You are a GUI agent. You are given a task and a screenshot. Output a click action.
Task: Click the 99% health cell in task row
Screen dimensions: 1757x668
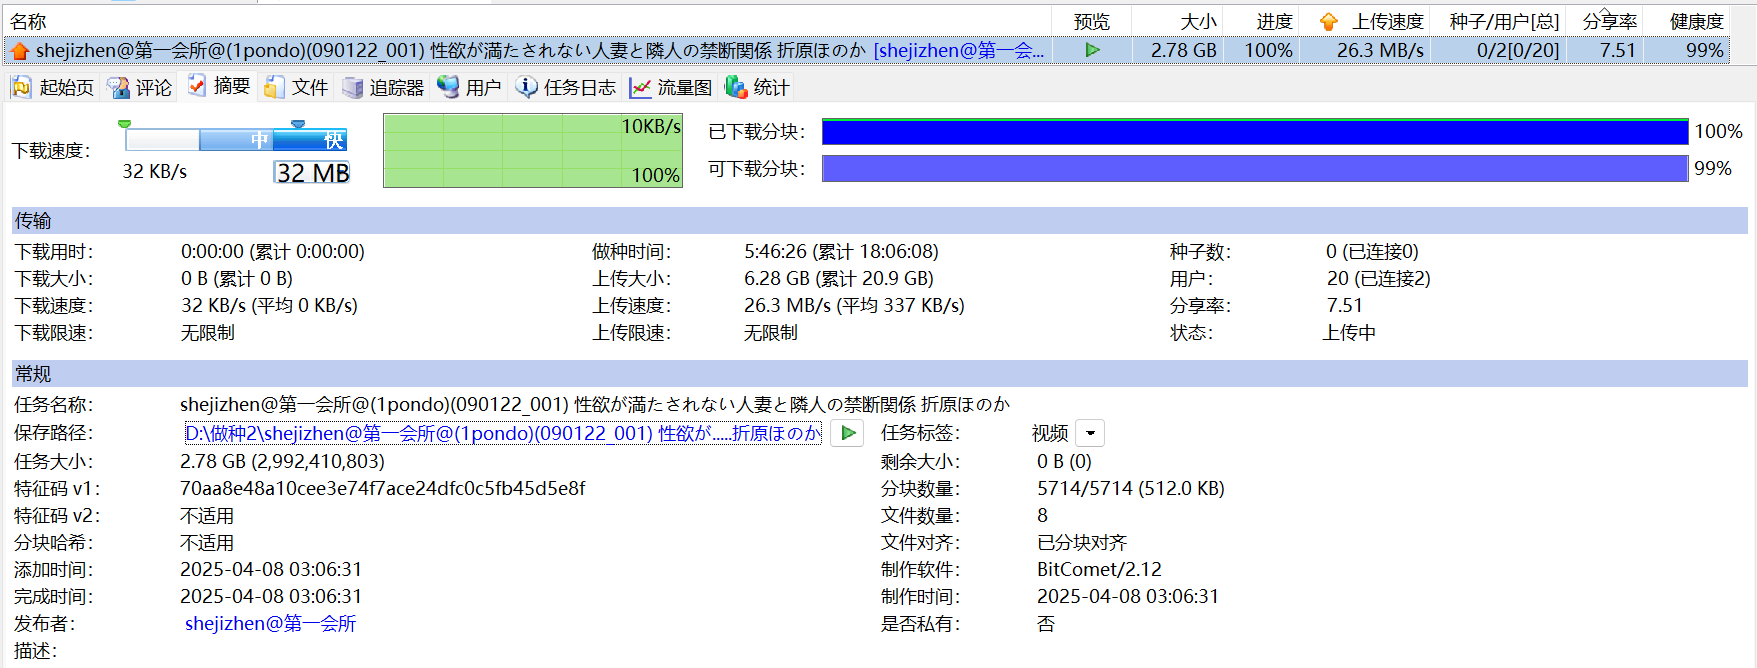click(1704, 50)
